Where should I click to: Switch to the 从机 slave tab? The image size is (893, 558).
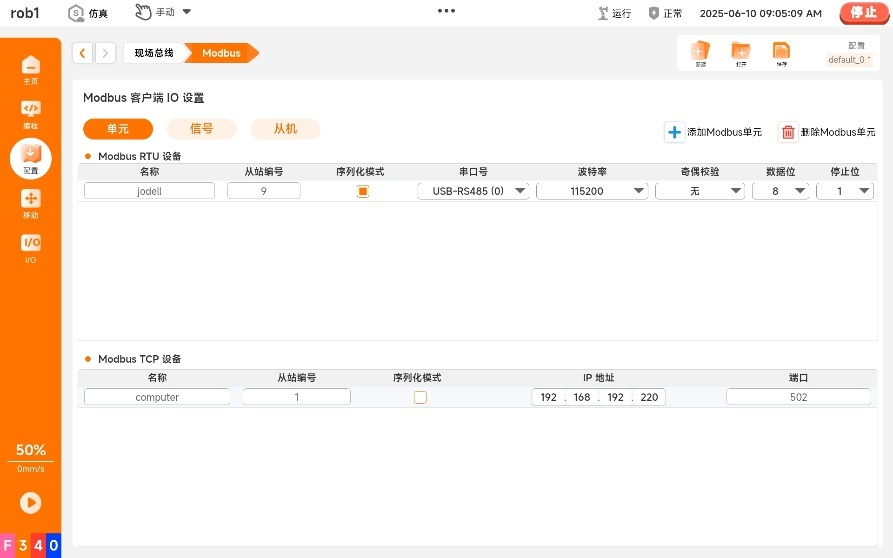285,129
